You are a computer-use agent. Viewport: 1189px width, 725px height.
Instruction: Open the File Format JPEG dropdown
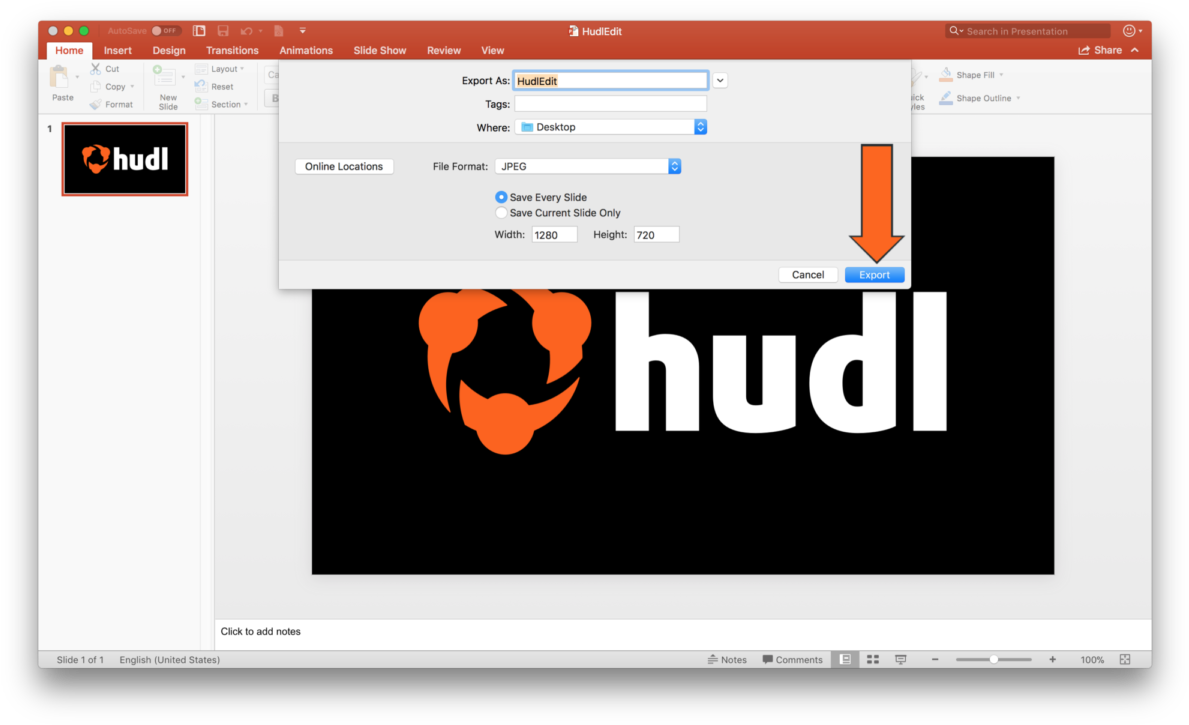(588, 167)
